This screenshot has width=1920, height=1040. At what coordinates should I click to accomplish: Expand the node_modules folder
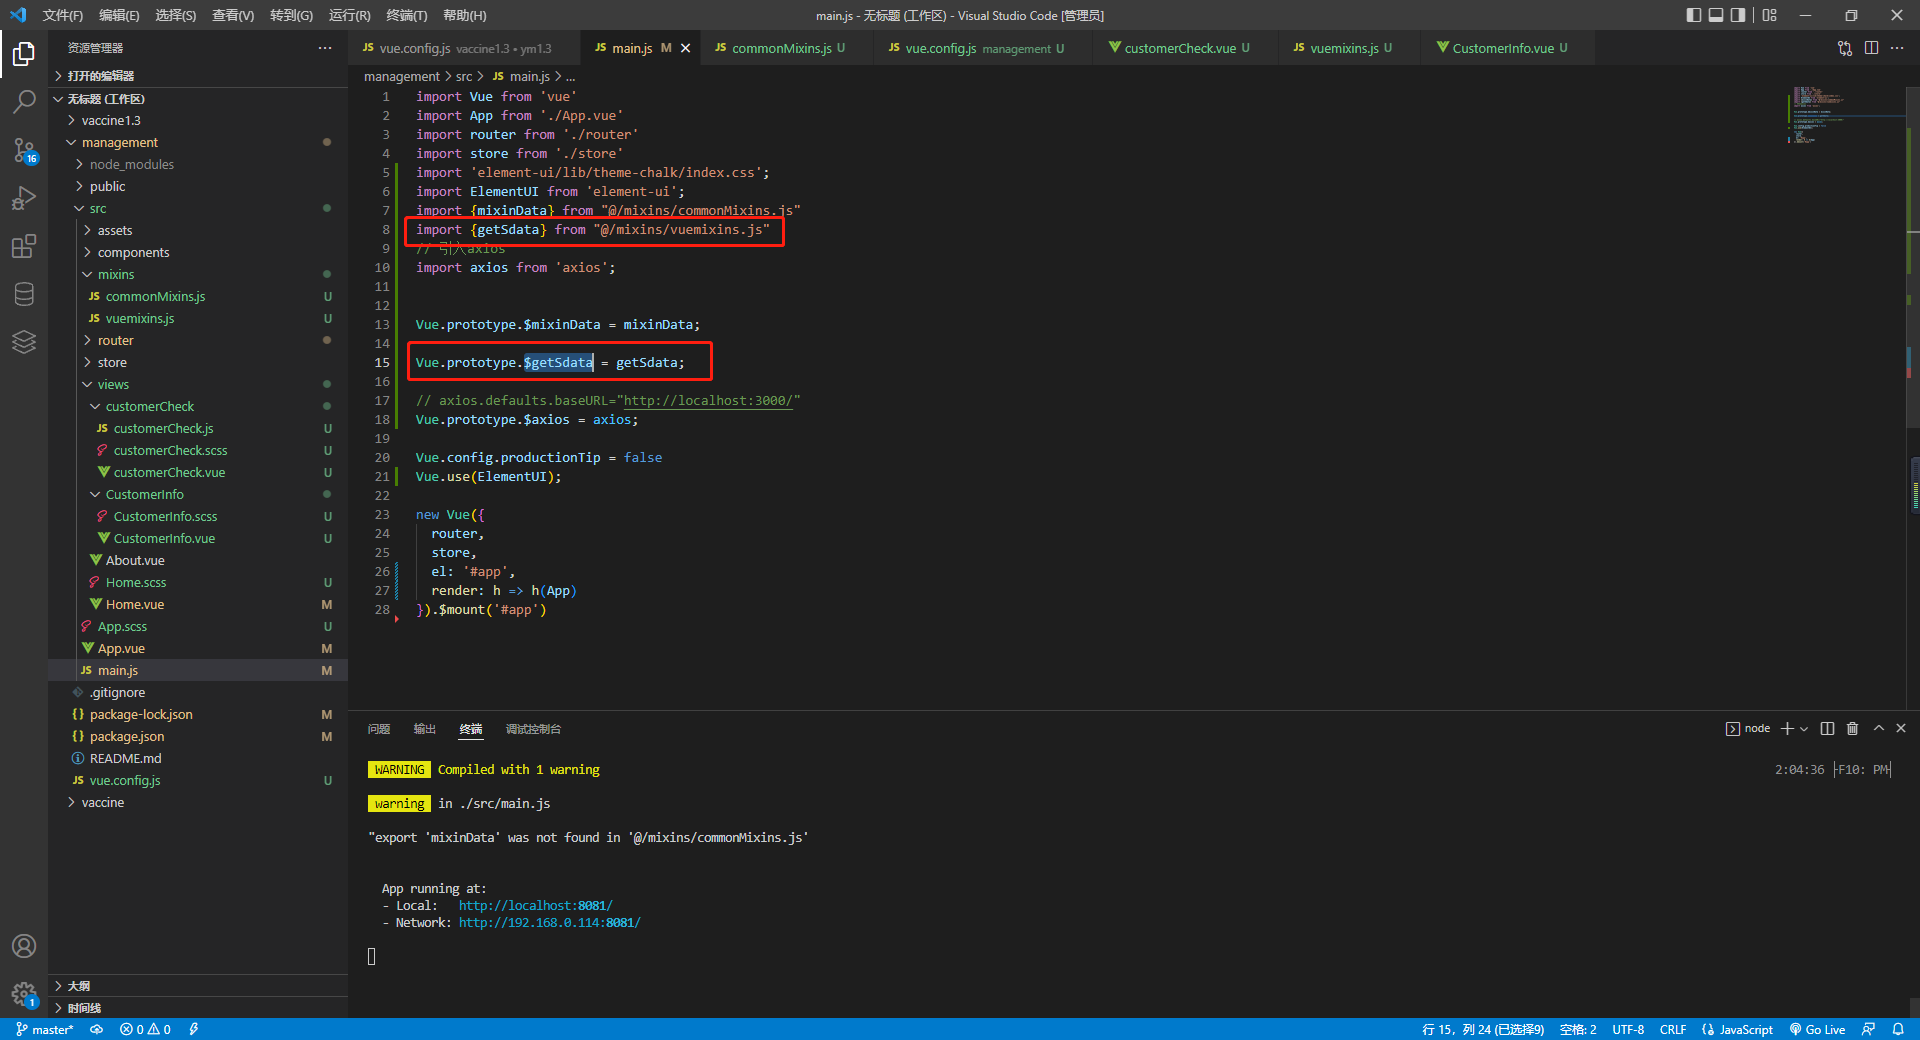click(x=131, y=165)
